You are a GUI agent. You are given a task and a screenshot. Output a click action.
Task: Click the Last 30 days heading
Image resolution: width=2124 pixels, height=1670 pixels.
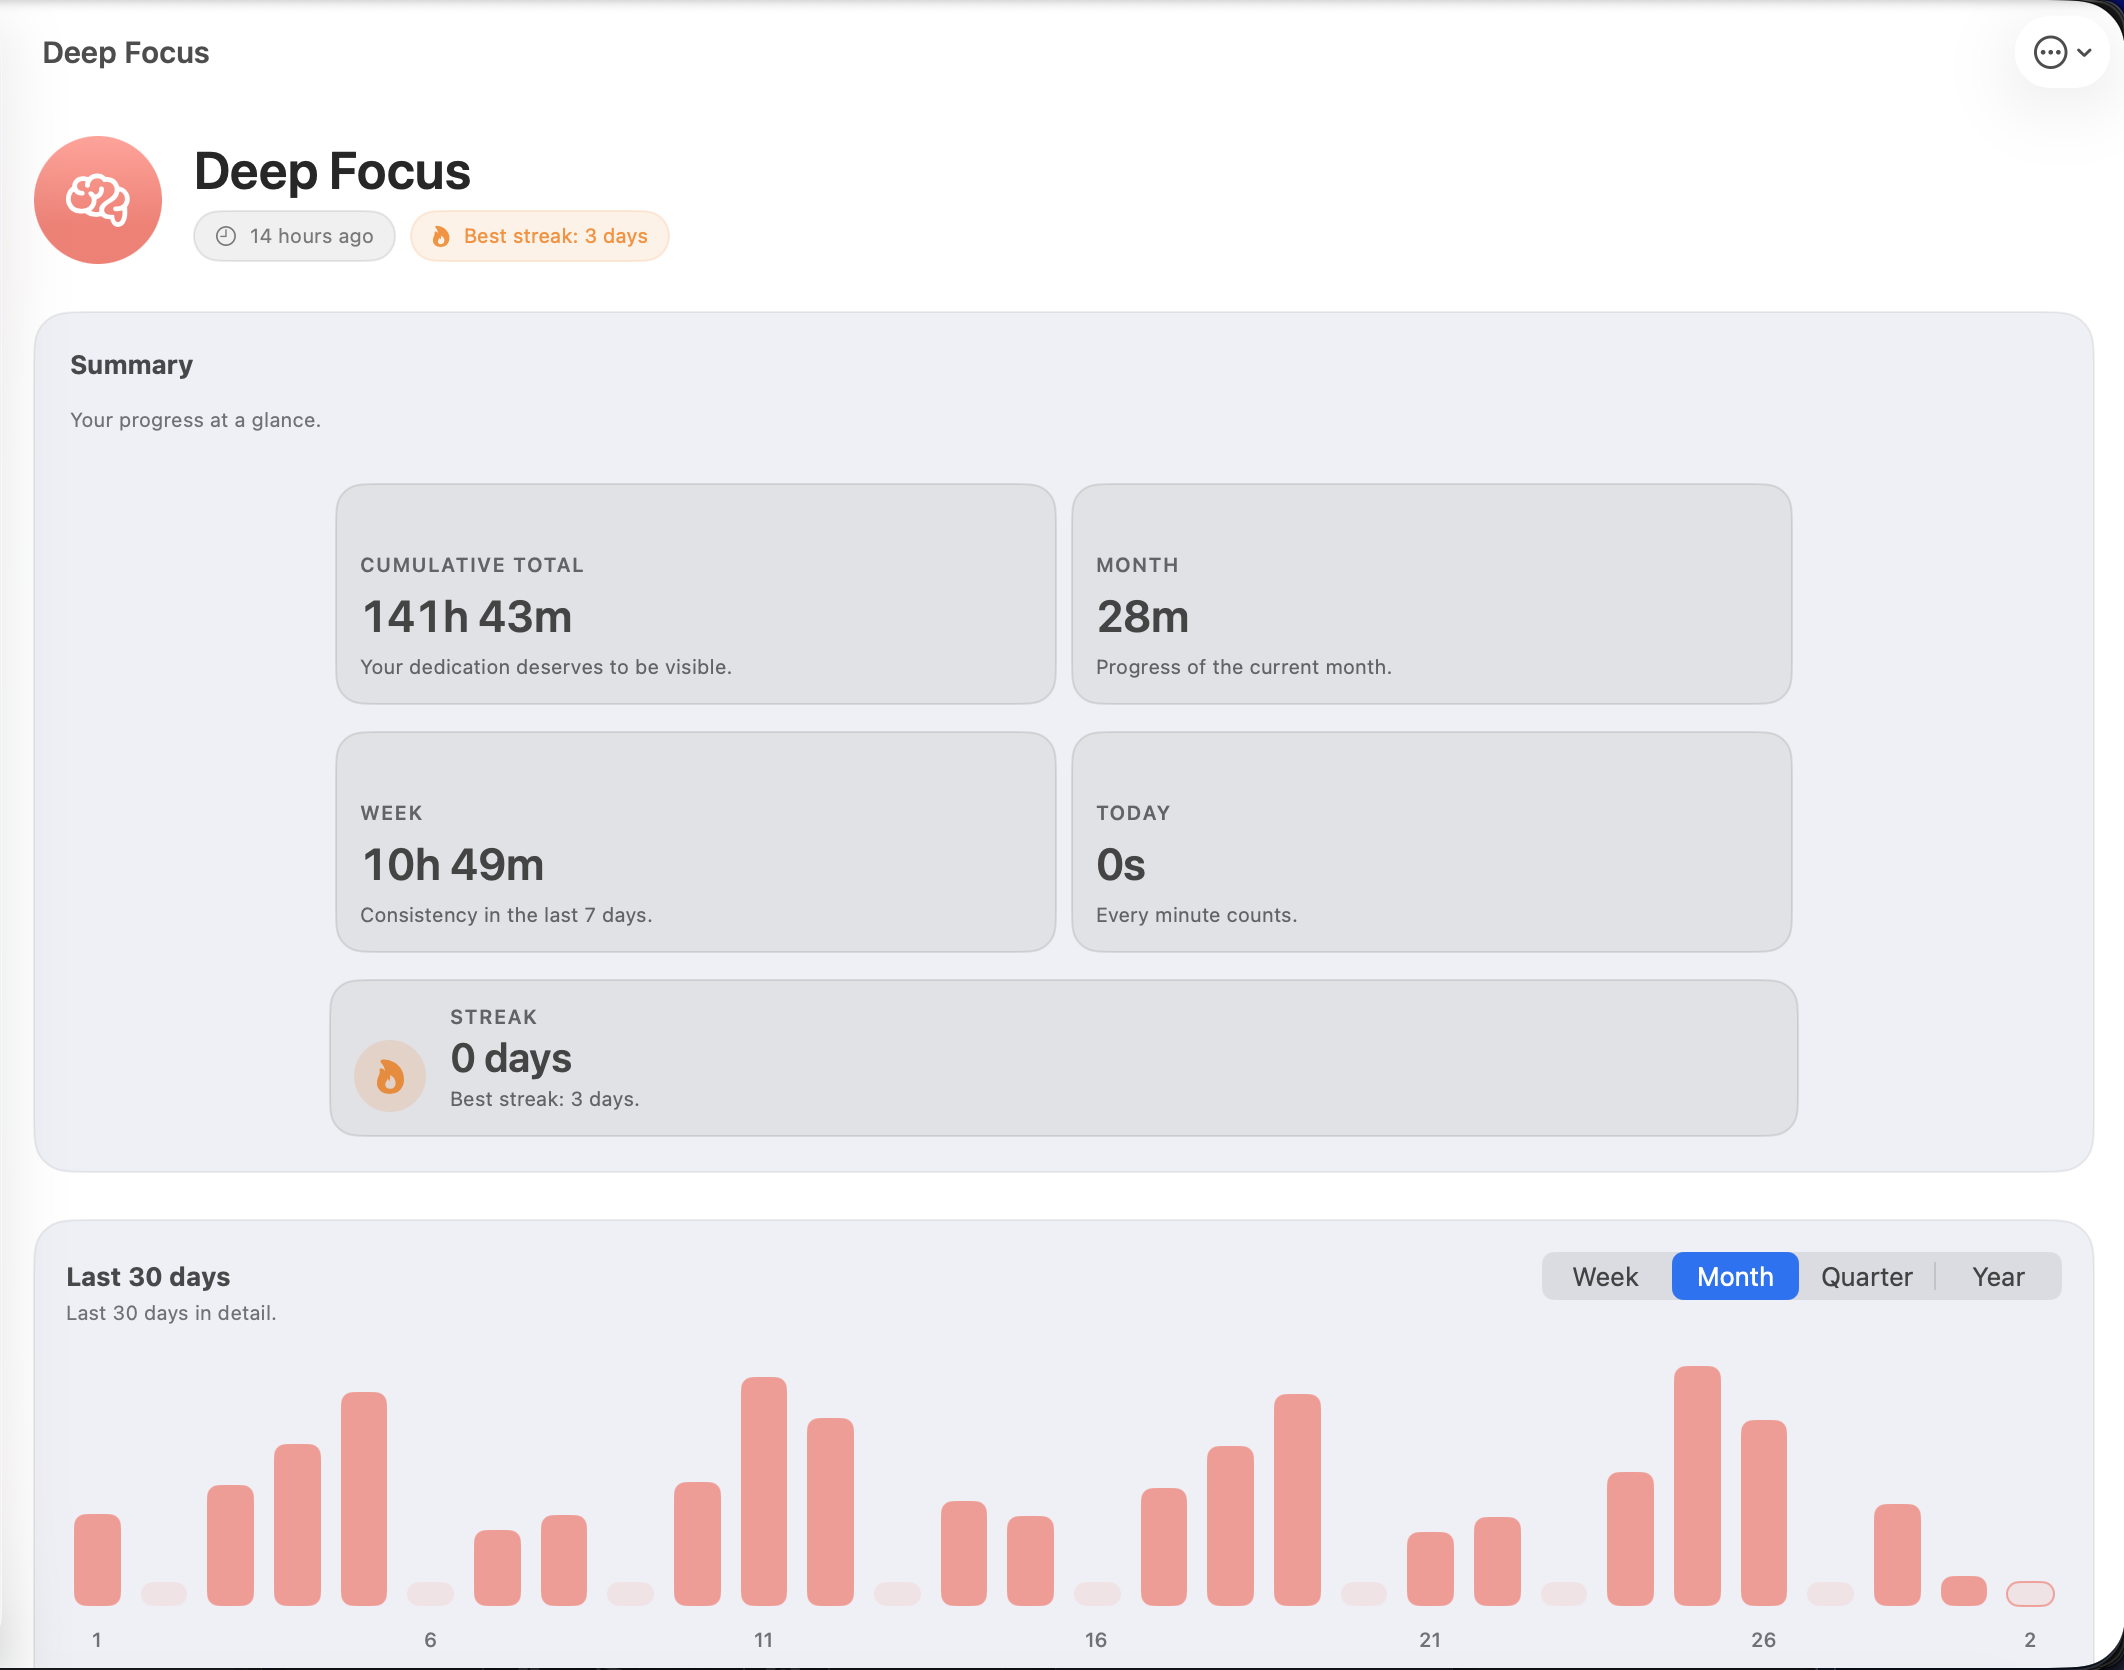click(x=148, y=1276)
